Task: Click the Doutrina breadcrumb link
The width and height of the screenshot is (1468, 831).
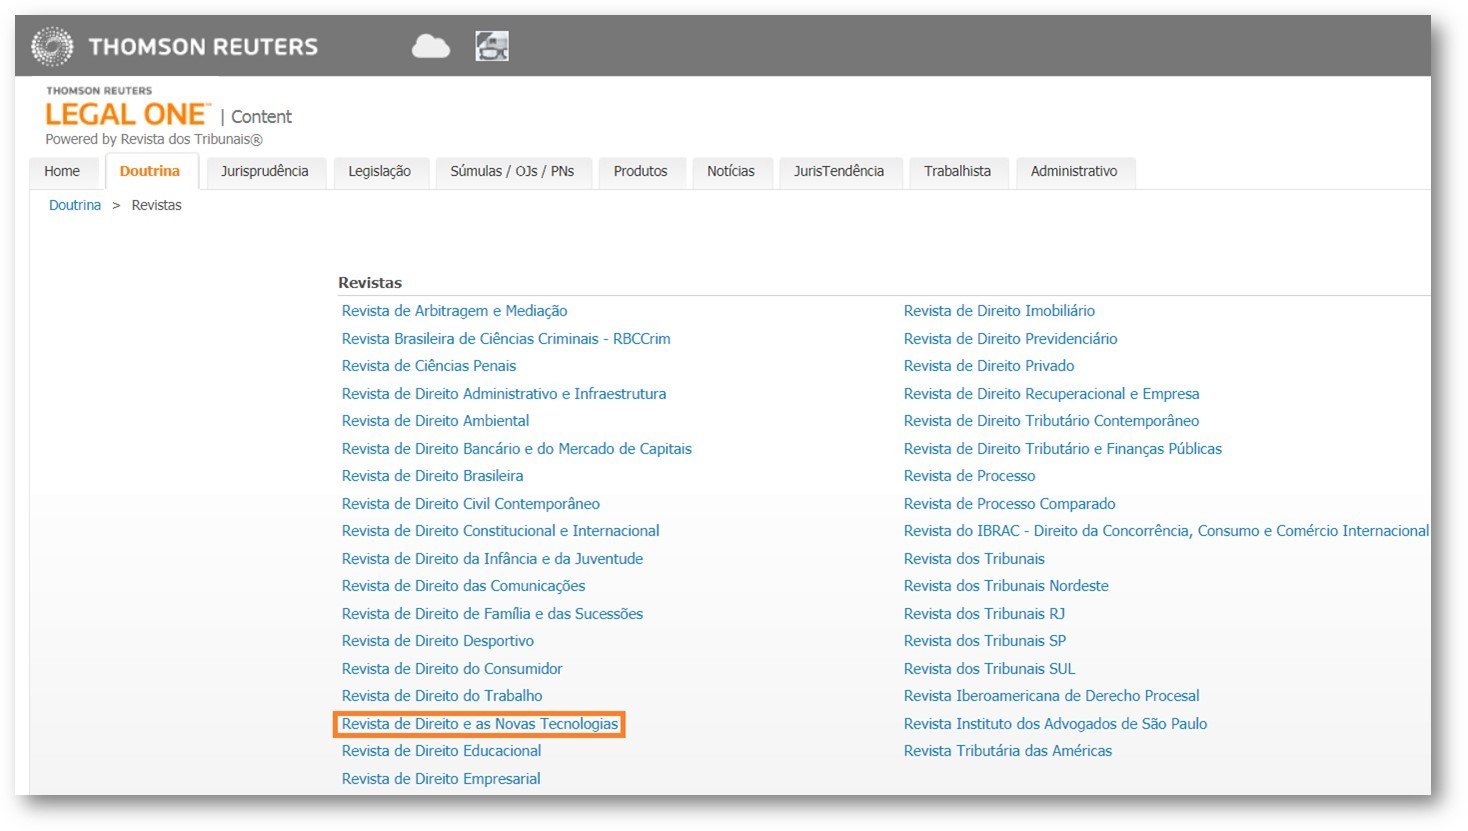Action: point(75,205)
